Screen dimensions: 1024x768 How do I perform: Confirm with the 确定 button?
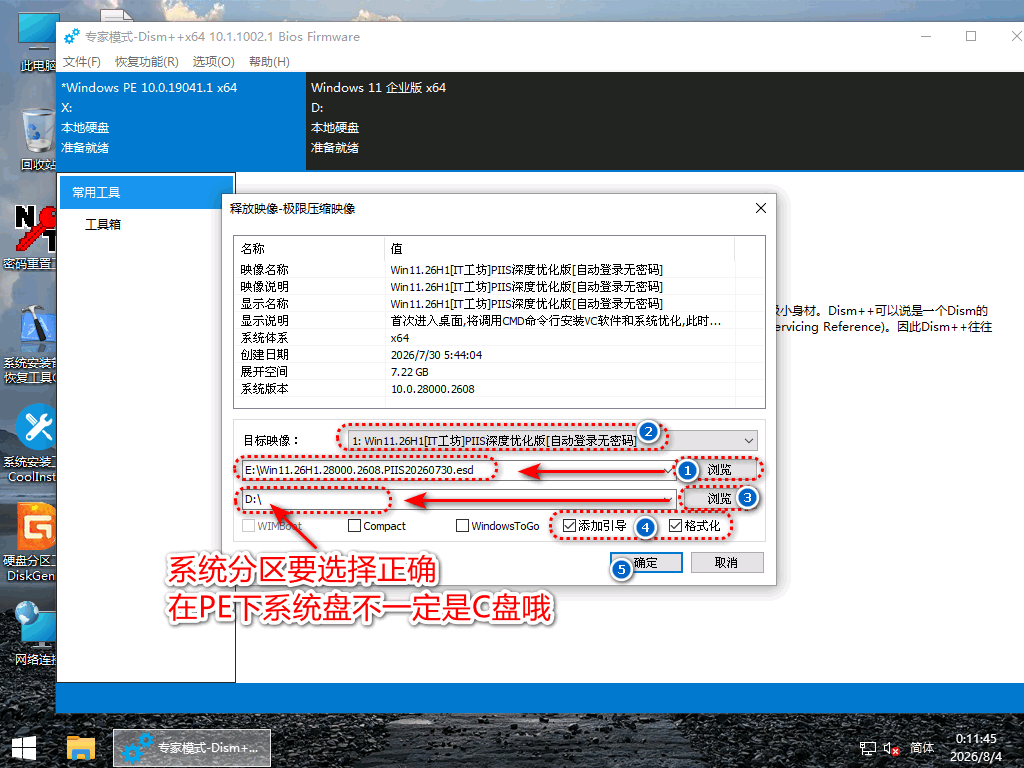(x=647, y=562)
